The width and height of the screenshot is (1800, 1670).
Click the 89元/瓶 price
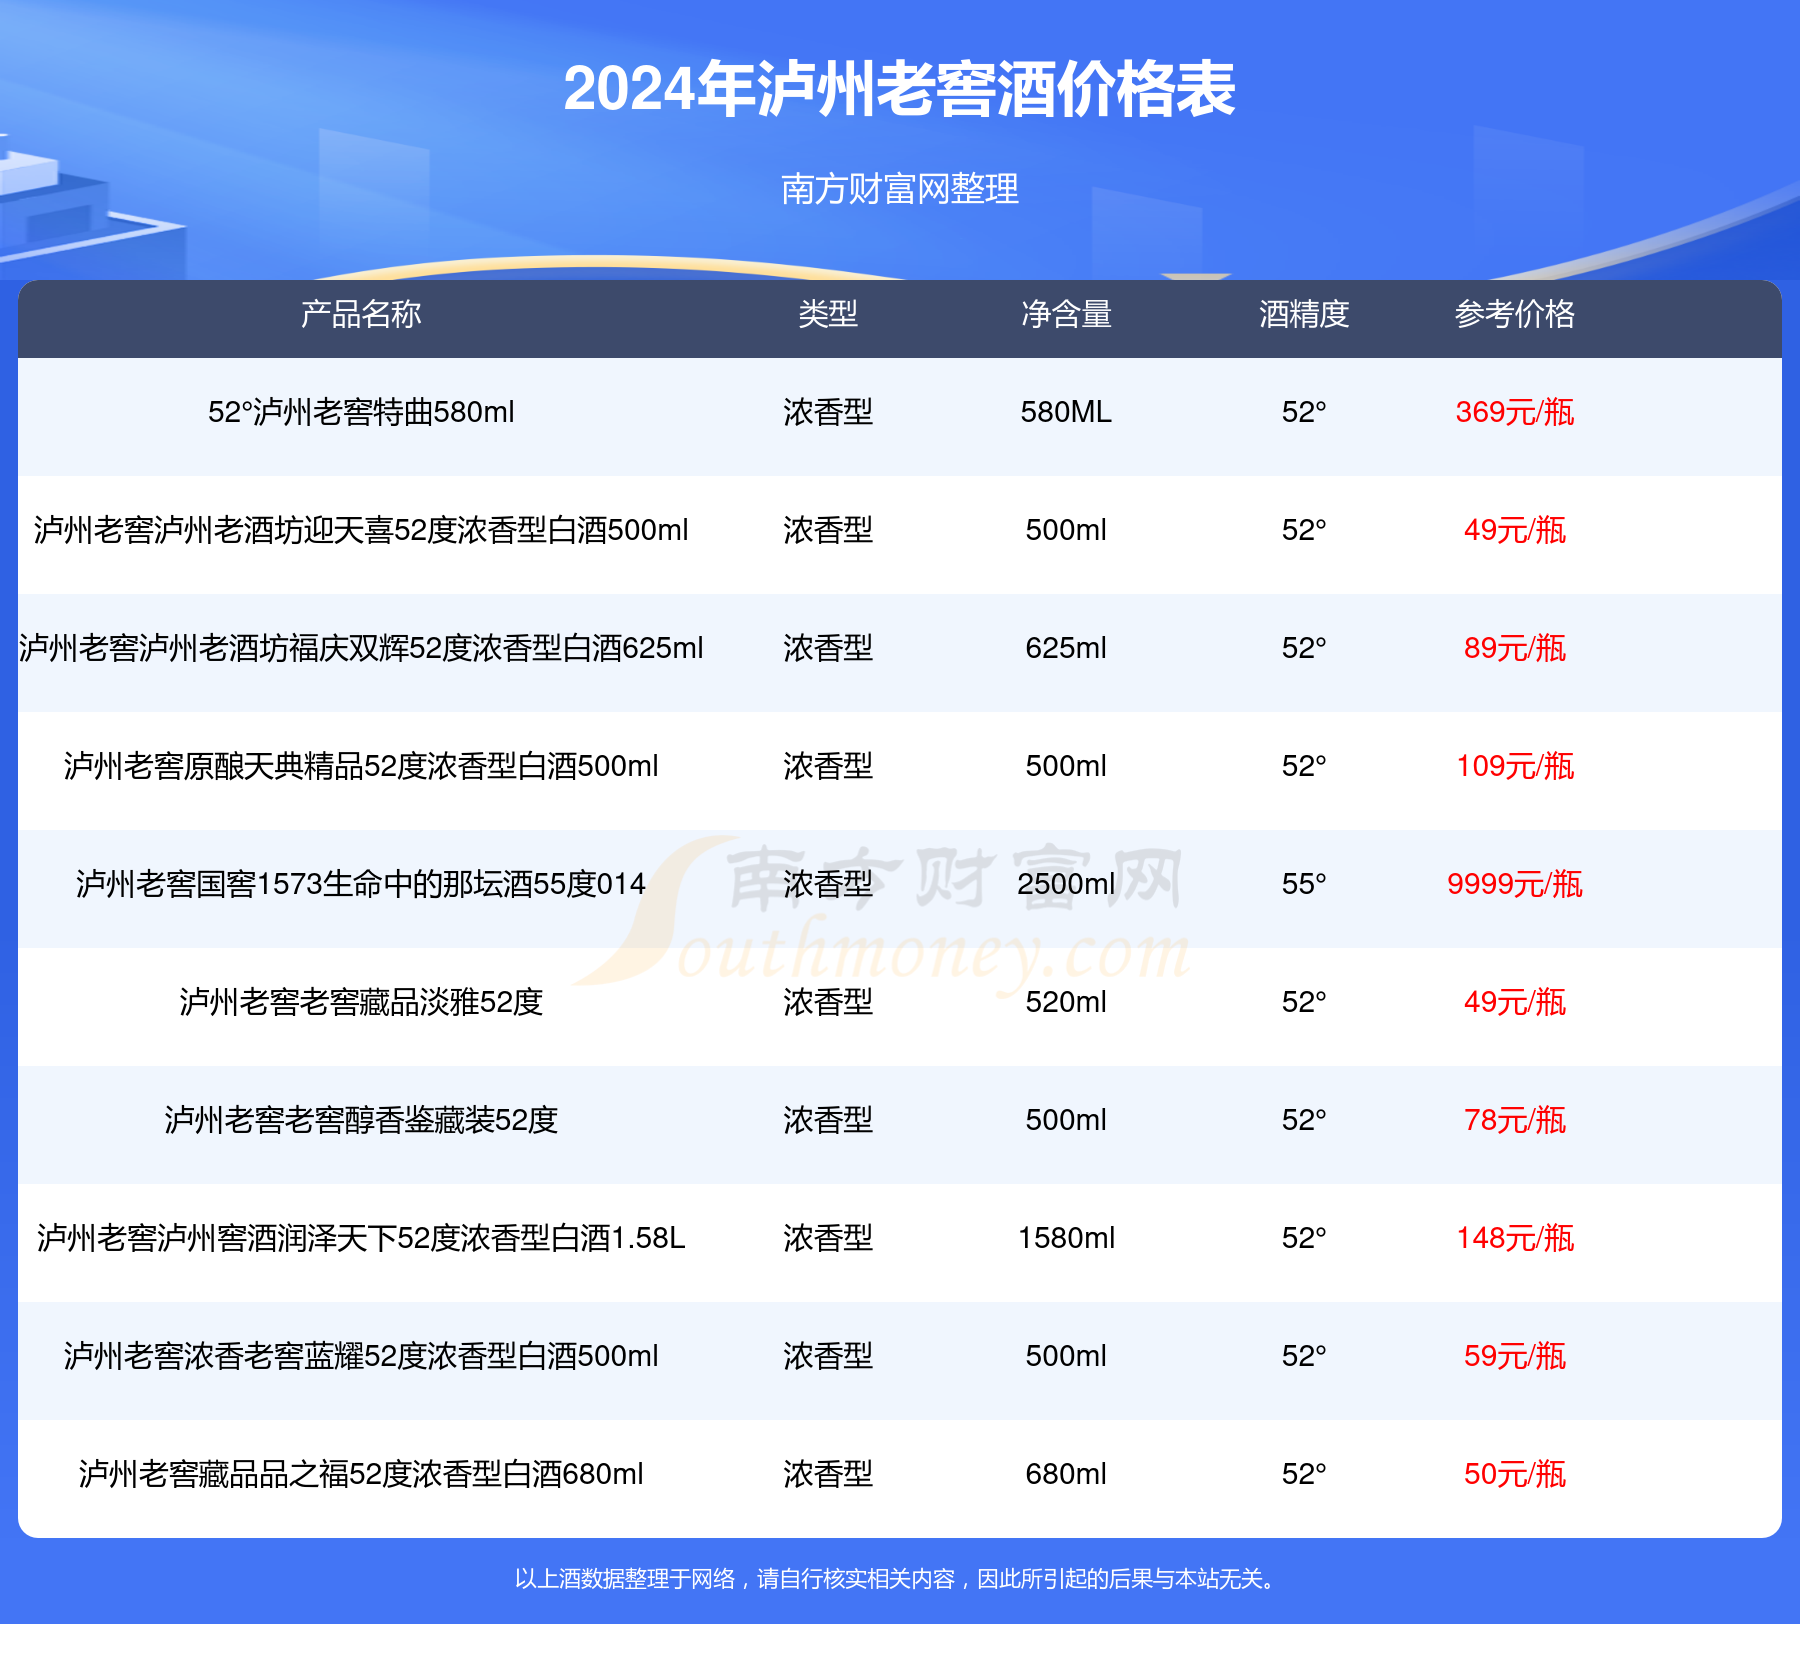point(1515,648)
